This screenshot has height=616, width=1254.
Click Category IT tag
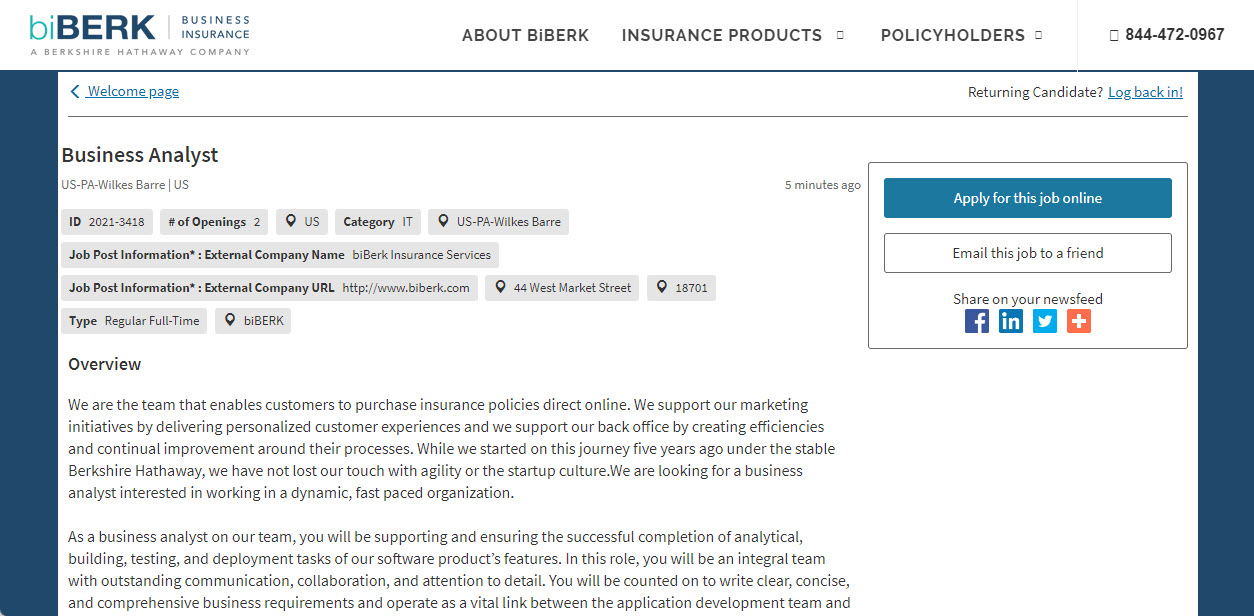tap(378, 222)
